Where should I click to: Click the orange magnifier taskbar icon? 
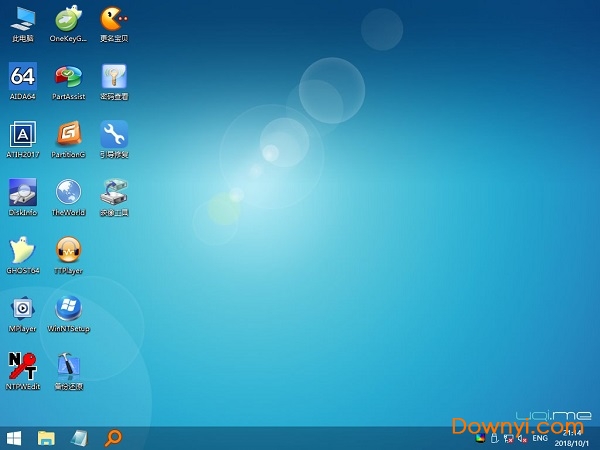pos(114,438)
